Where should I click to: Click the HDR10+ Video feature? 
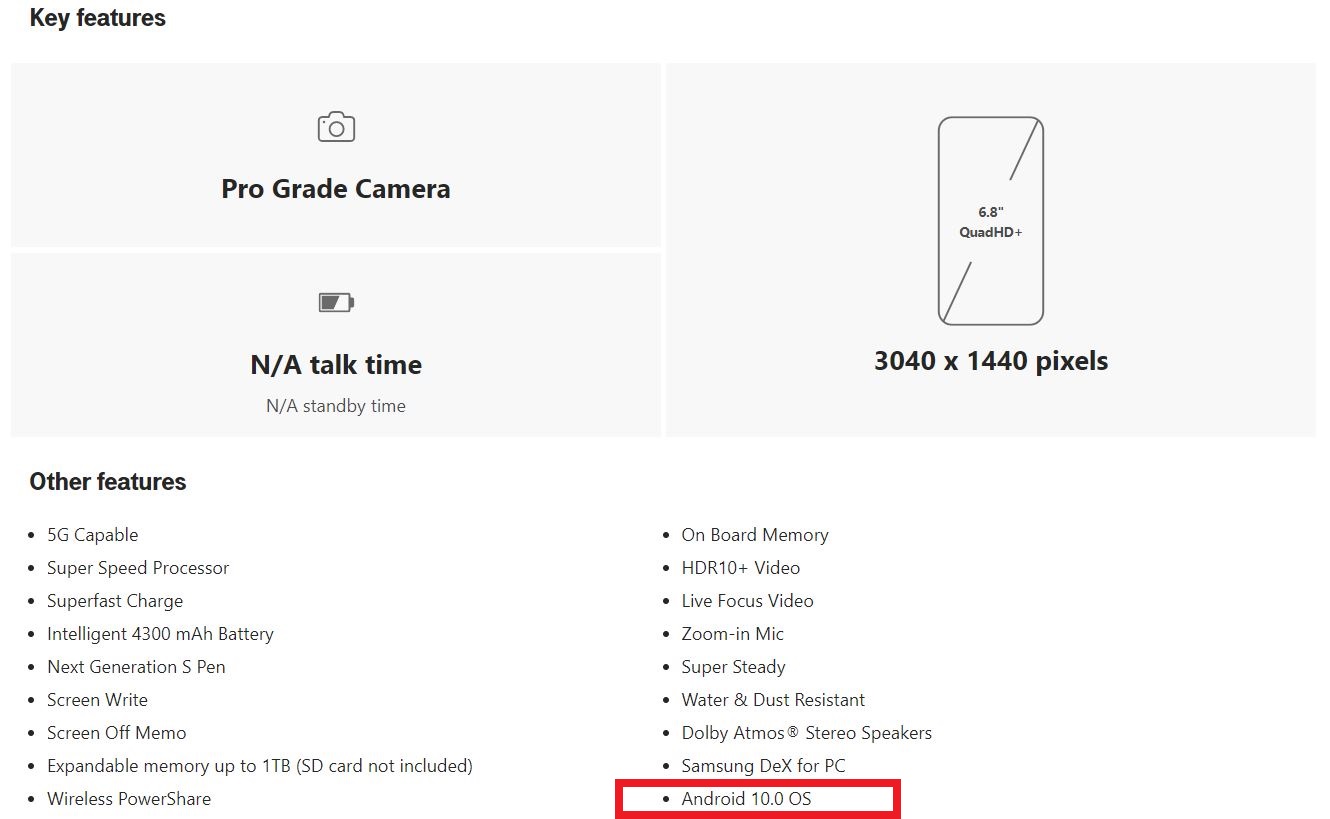coord(740,568)
